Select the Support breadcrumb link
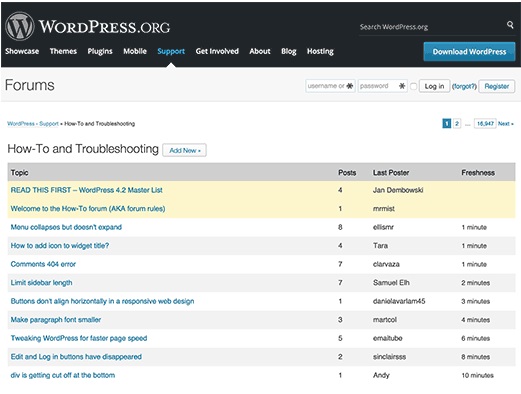 tap(49, 124)
